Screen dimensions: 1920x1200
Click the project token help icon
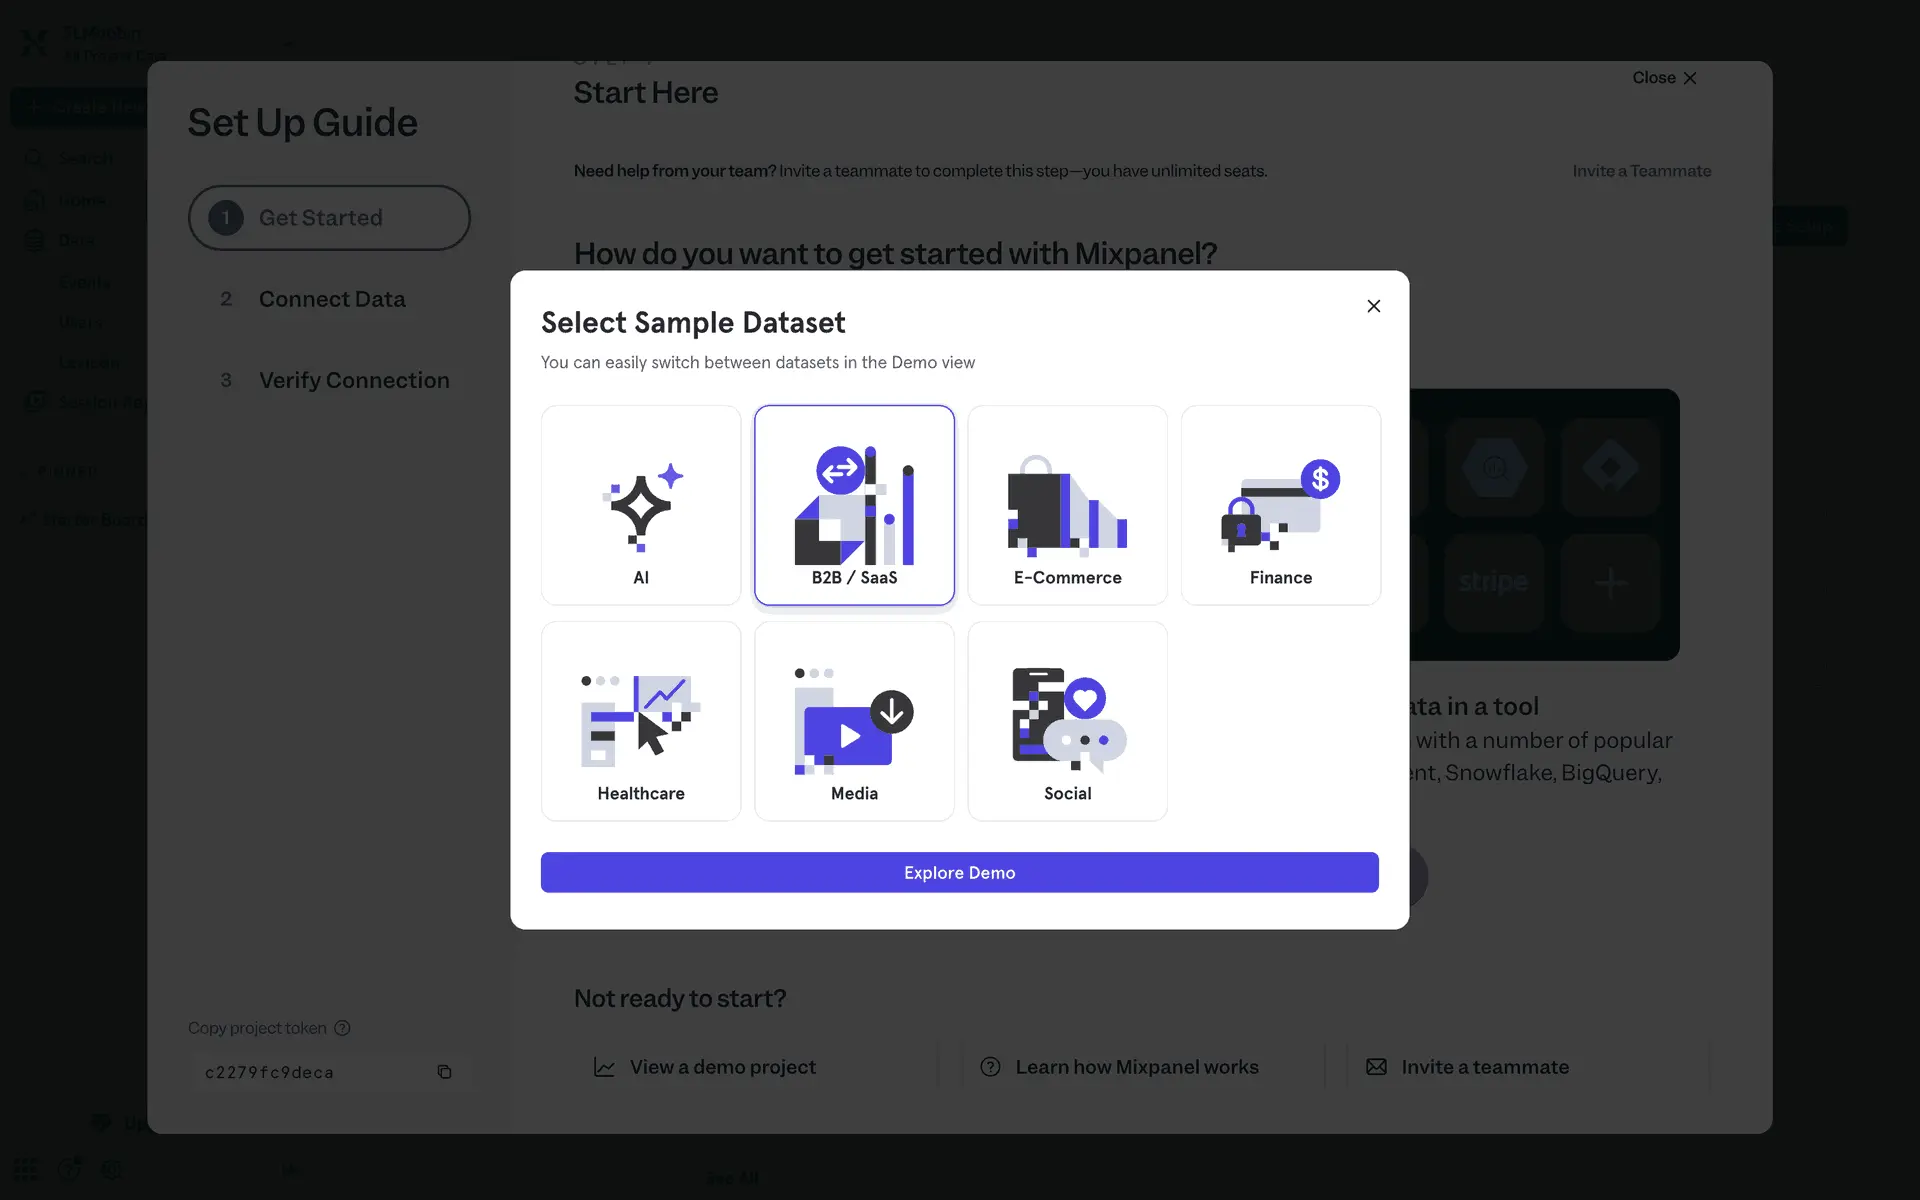(342, 1028)
